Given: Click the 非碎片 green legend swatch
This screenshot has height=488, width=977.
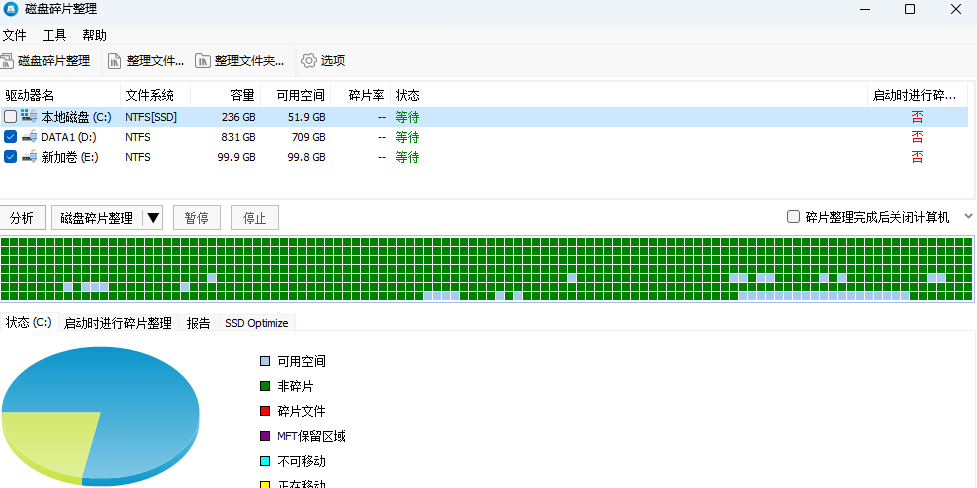Looking at the screenshot, I should point(265,386).
